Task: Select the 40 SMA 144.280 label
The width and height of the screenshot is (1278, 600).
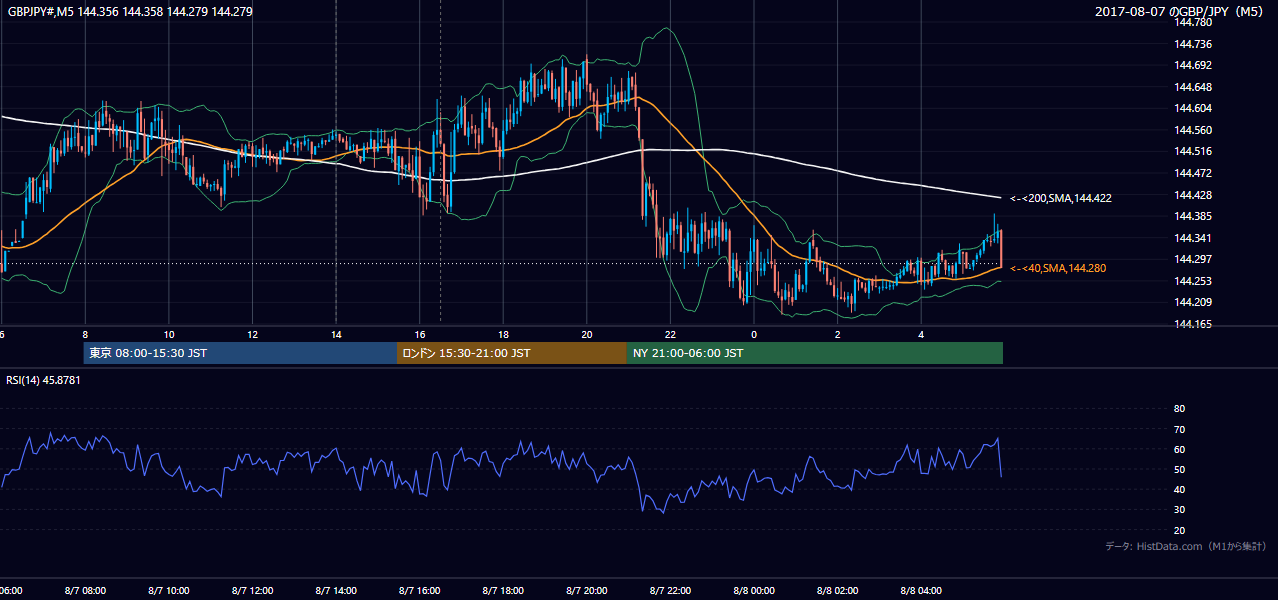Action: pyautogui.click(x=1057, y=268)
